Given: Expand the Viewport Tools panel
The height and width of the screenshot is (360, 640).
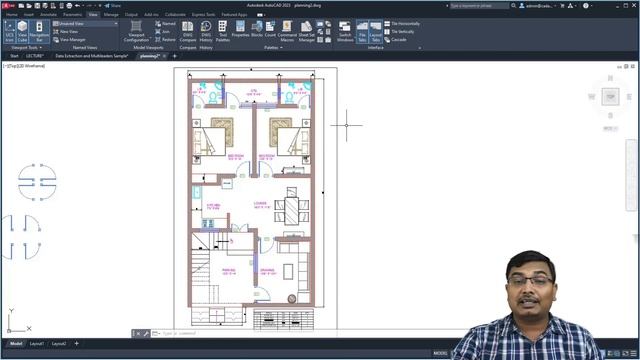Looking at the screenshot, I should click(27, 48).
